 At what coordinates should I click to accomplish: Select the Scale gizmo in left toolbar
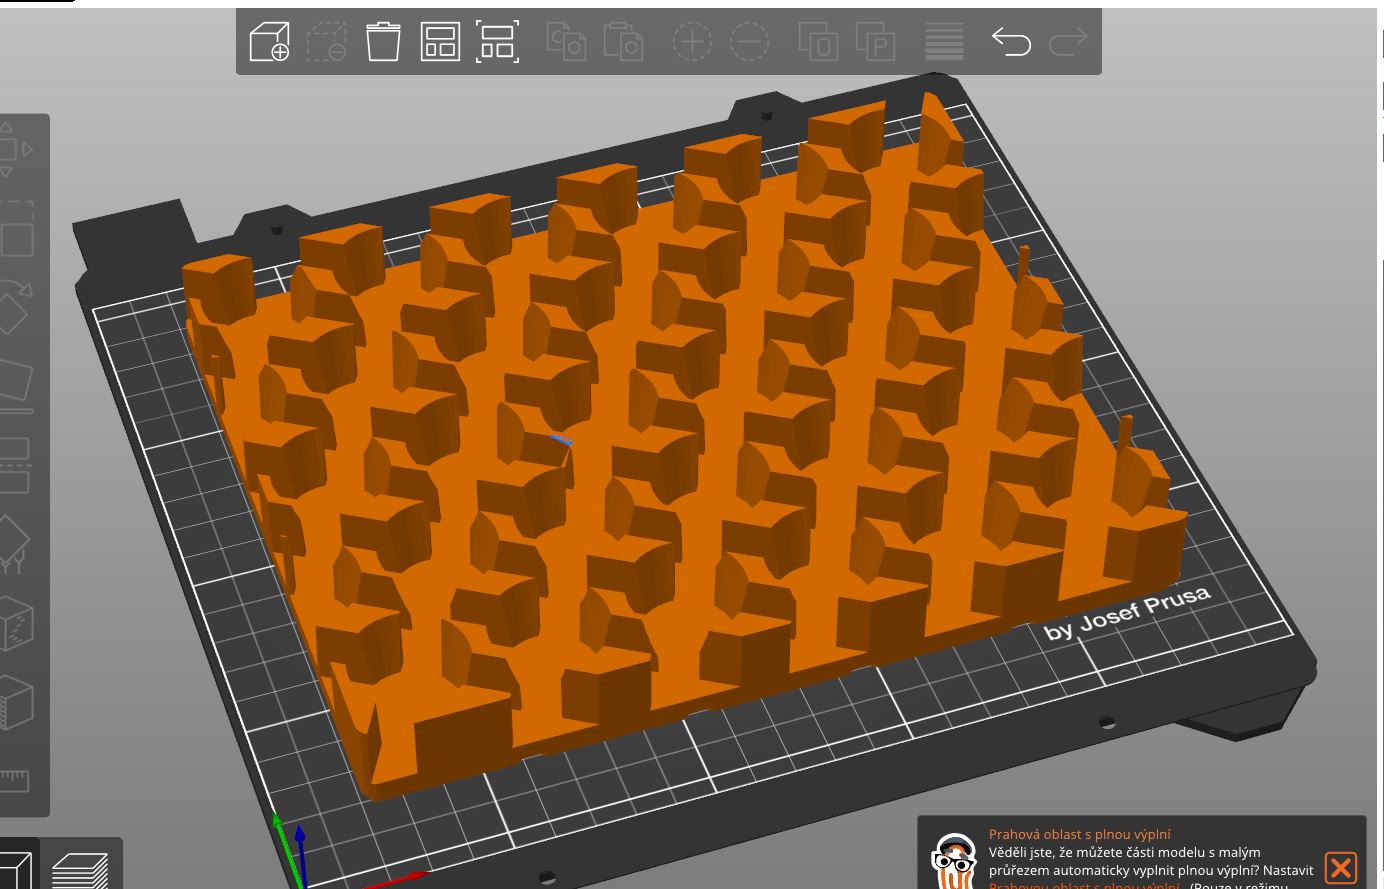coord(14,230)
